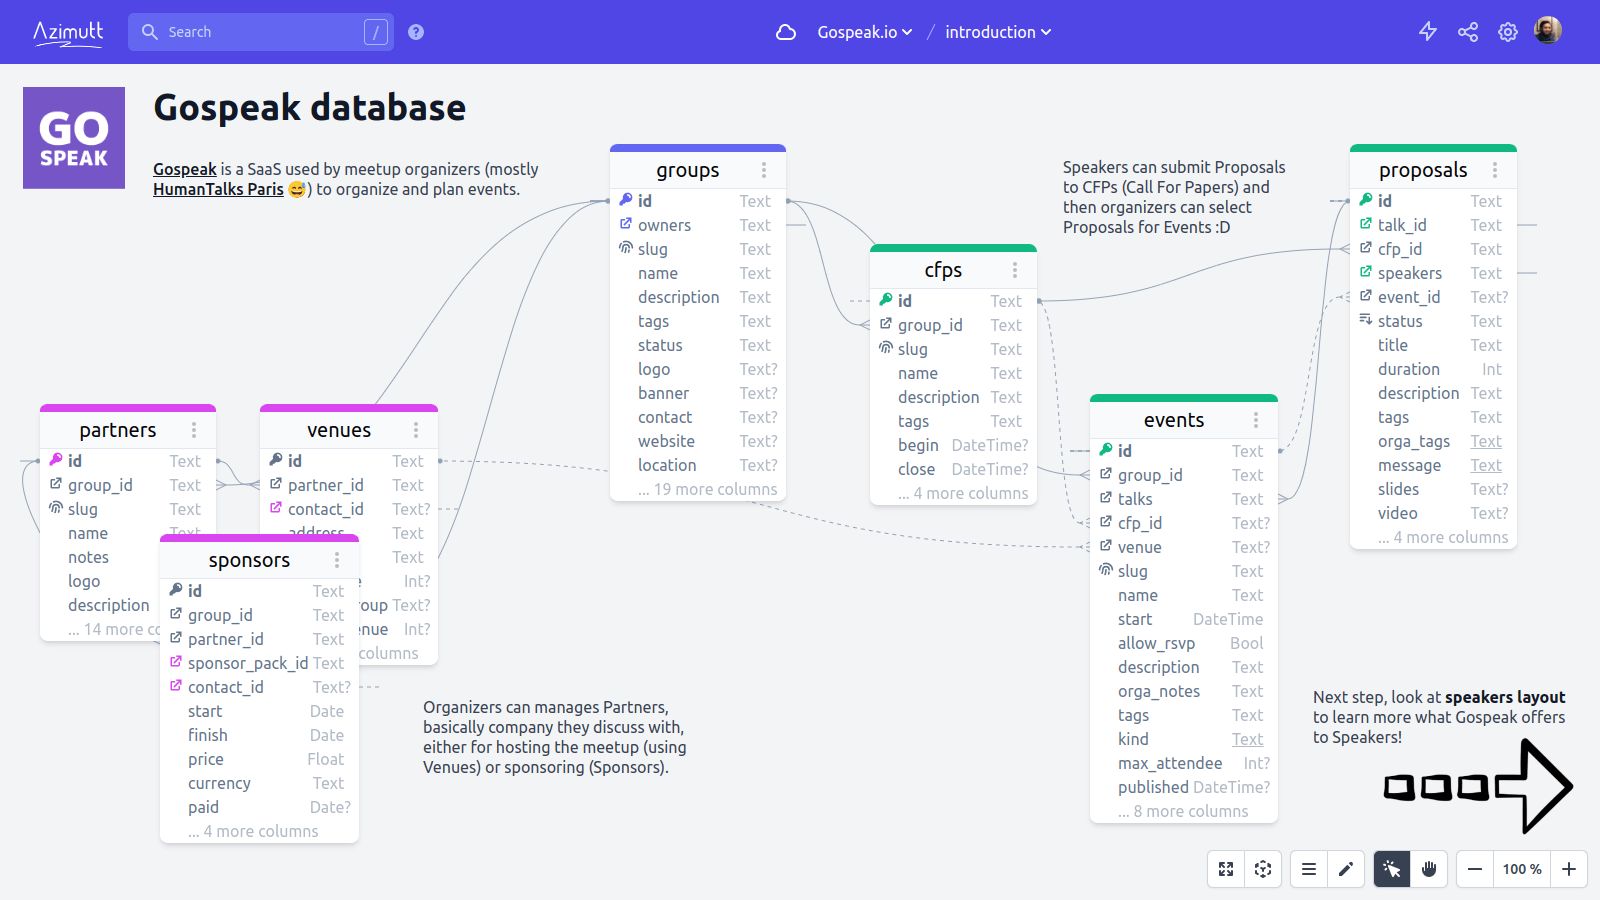
Task: Click the fit-to-screen icon
Action: coord(1226,869)
